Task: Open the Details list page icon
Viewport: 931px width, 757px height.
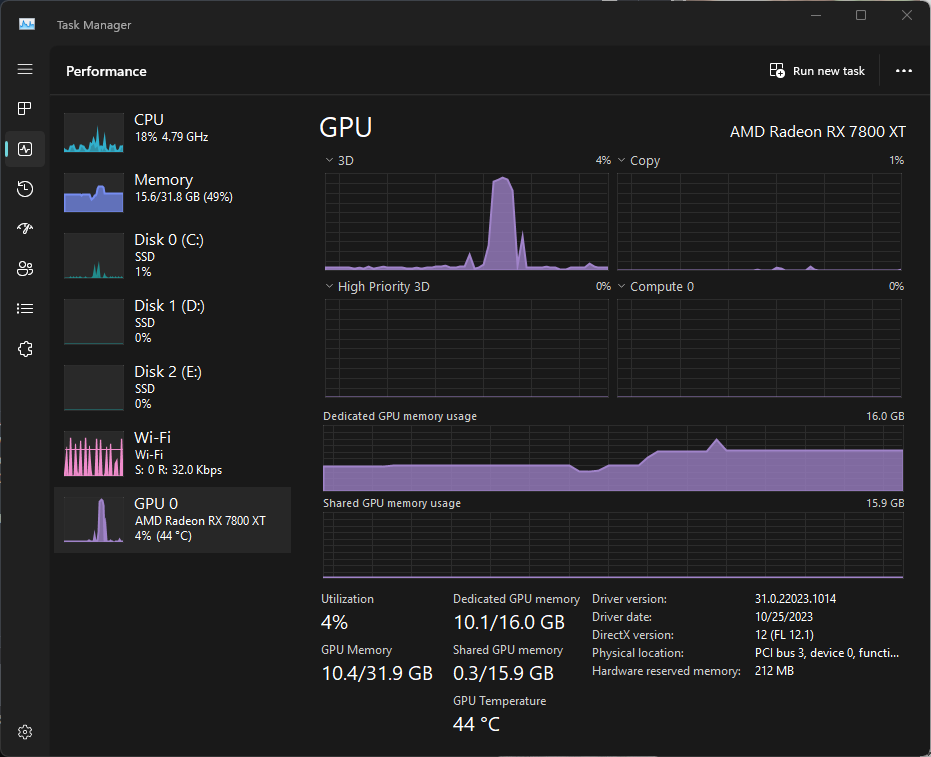Action: coord(25,308)
